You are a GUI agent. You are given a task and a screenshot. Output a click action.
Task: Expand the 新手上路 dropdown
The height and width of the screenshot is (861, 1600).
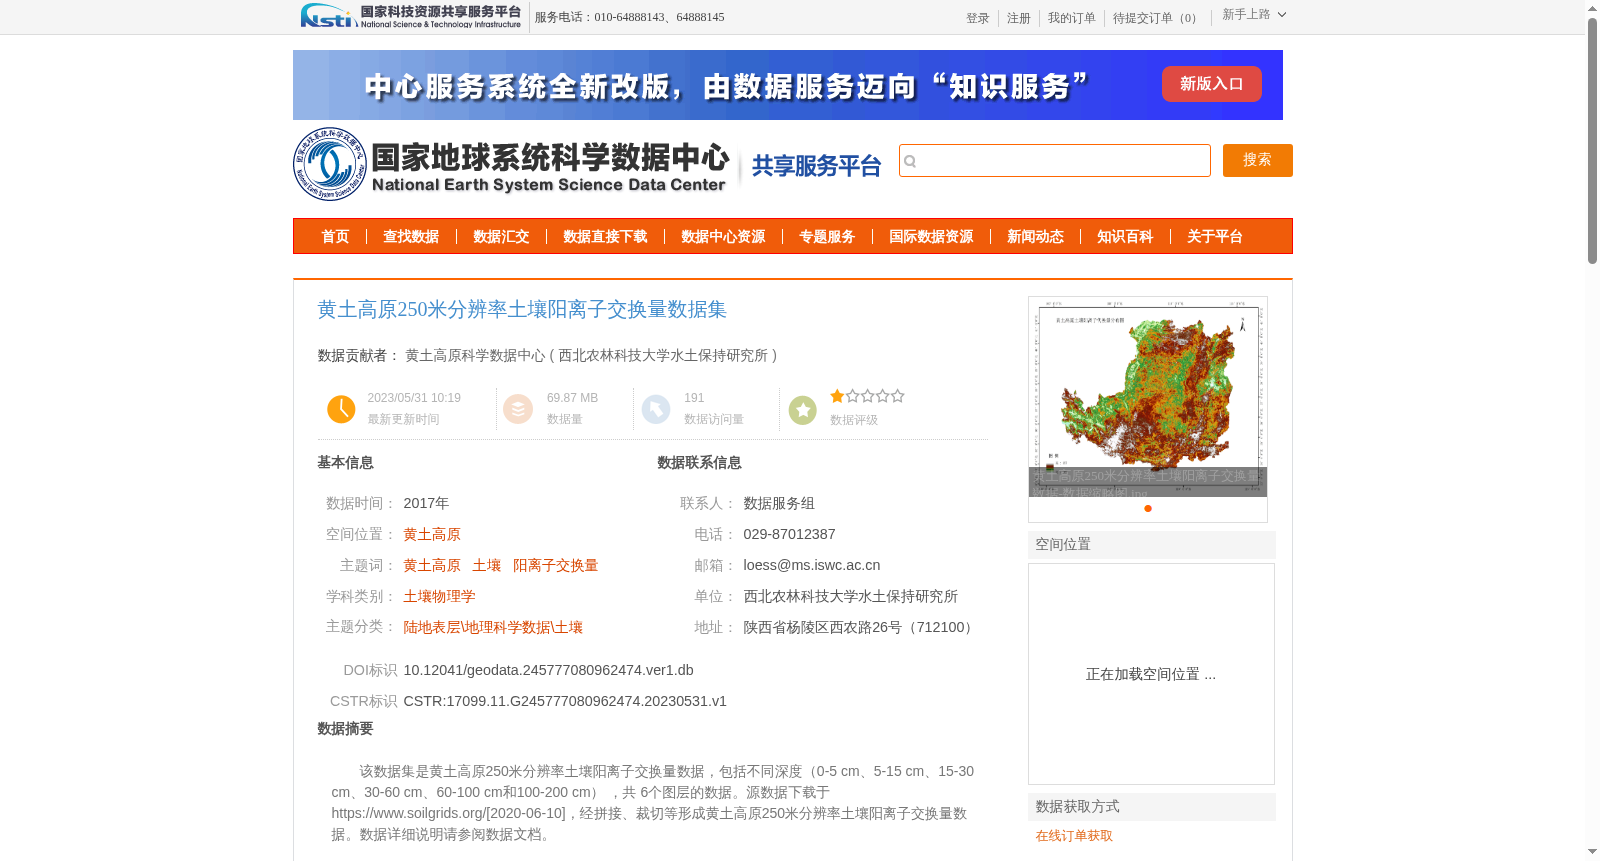click(1254, 15)
